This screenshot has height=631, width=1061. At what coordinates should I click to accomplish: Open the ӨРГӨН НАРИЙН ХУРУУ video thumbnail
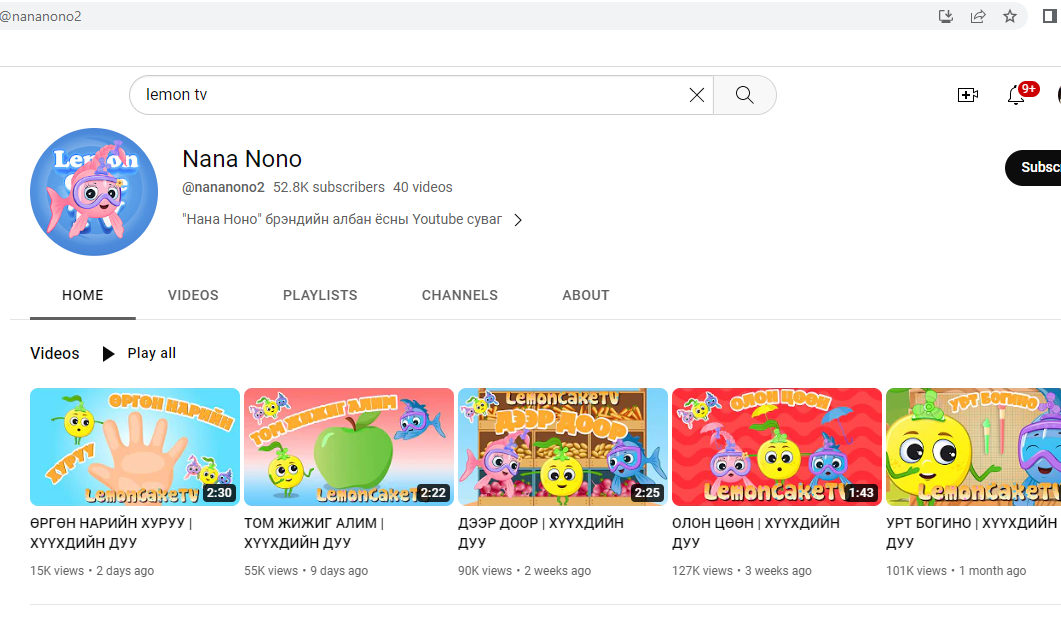coord(135,447)
